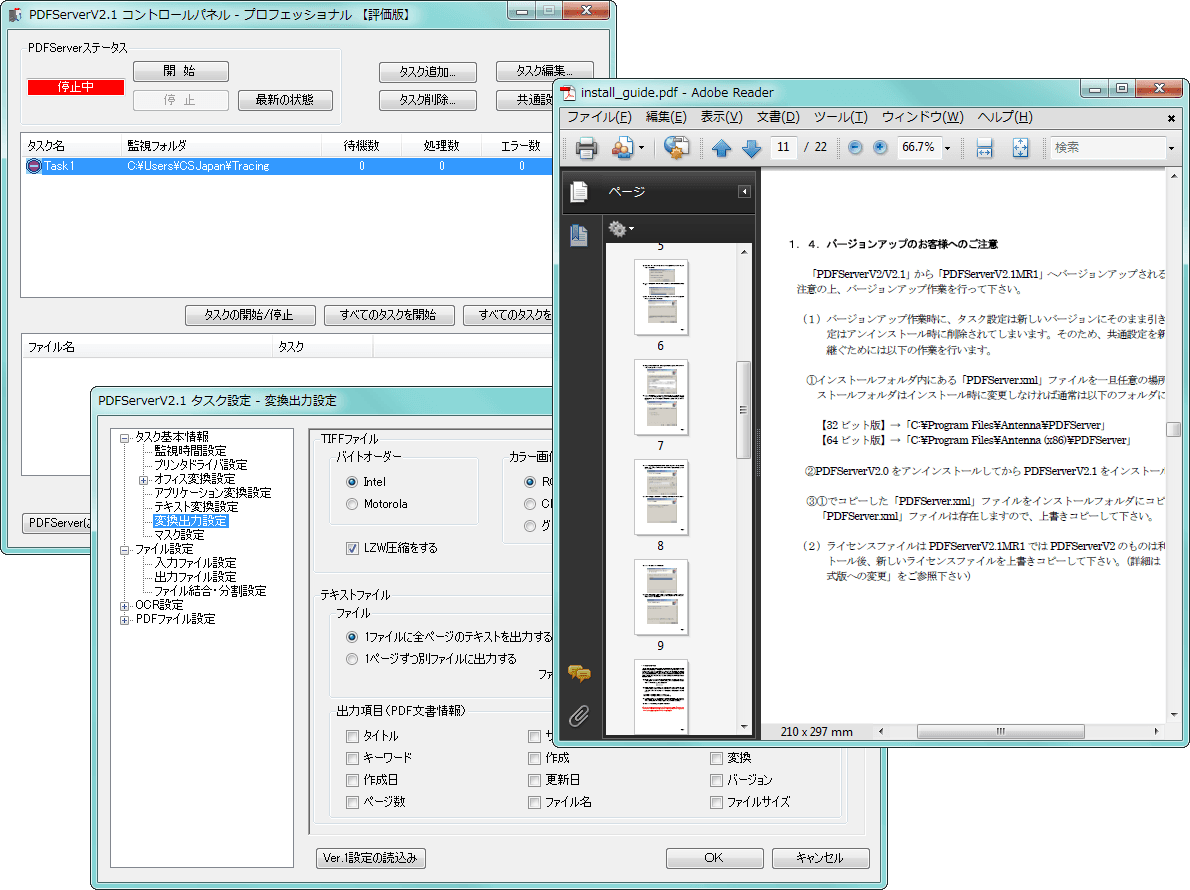
Task: Click the fit one full page icon
Action: click(1021, 147)
